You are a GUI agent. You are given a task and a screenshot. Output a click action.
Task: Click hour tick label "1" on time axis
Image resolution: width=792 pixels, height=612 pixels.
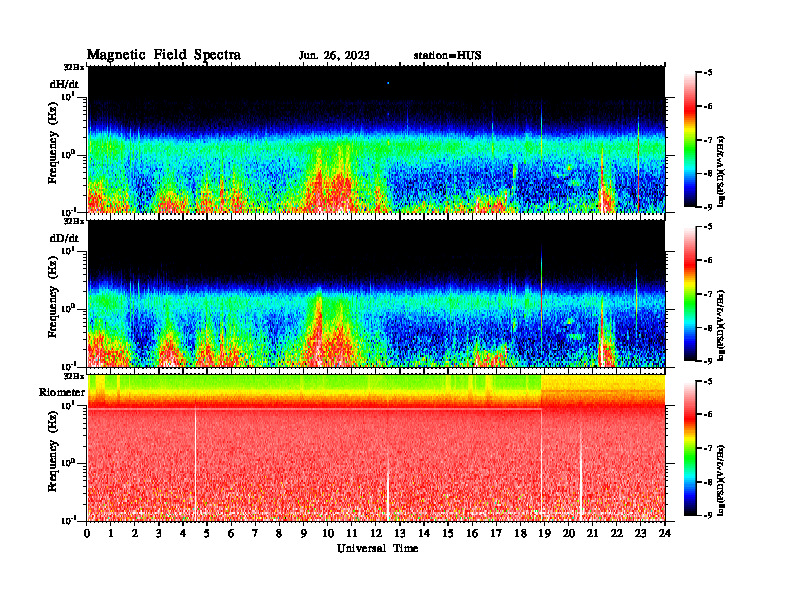(x=111, y=534)
